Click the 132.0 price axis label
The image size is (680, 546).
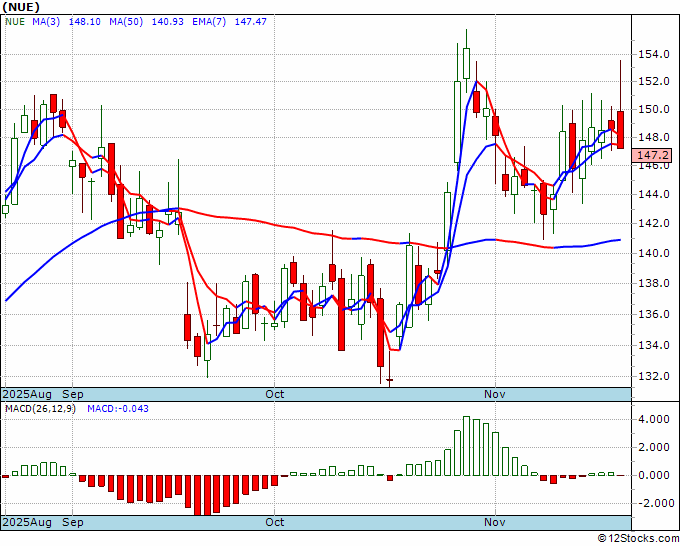click(654, 376)
